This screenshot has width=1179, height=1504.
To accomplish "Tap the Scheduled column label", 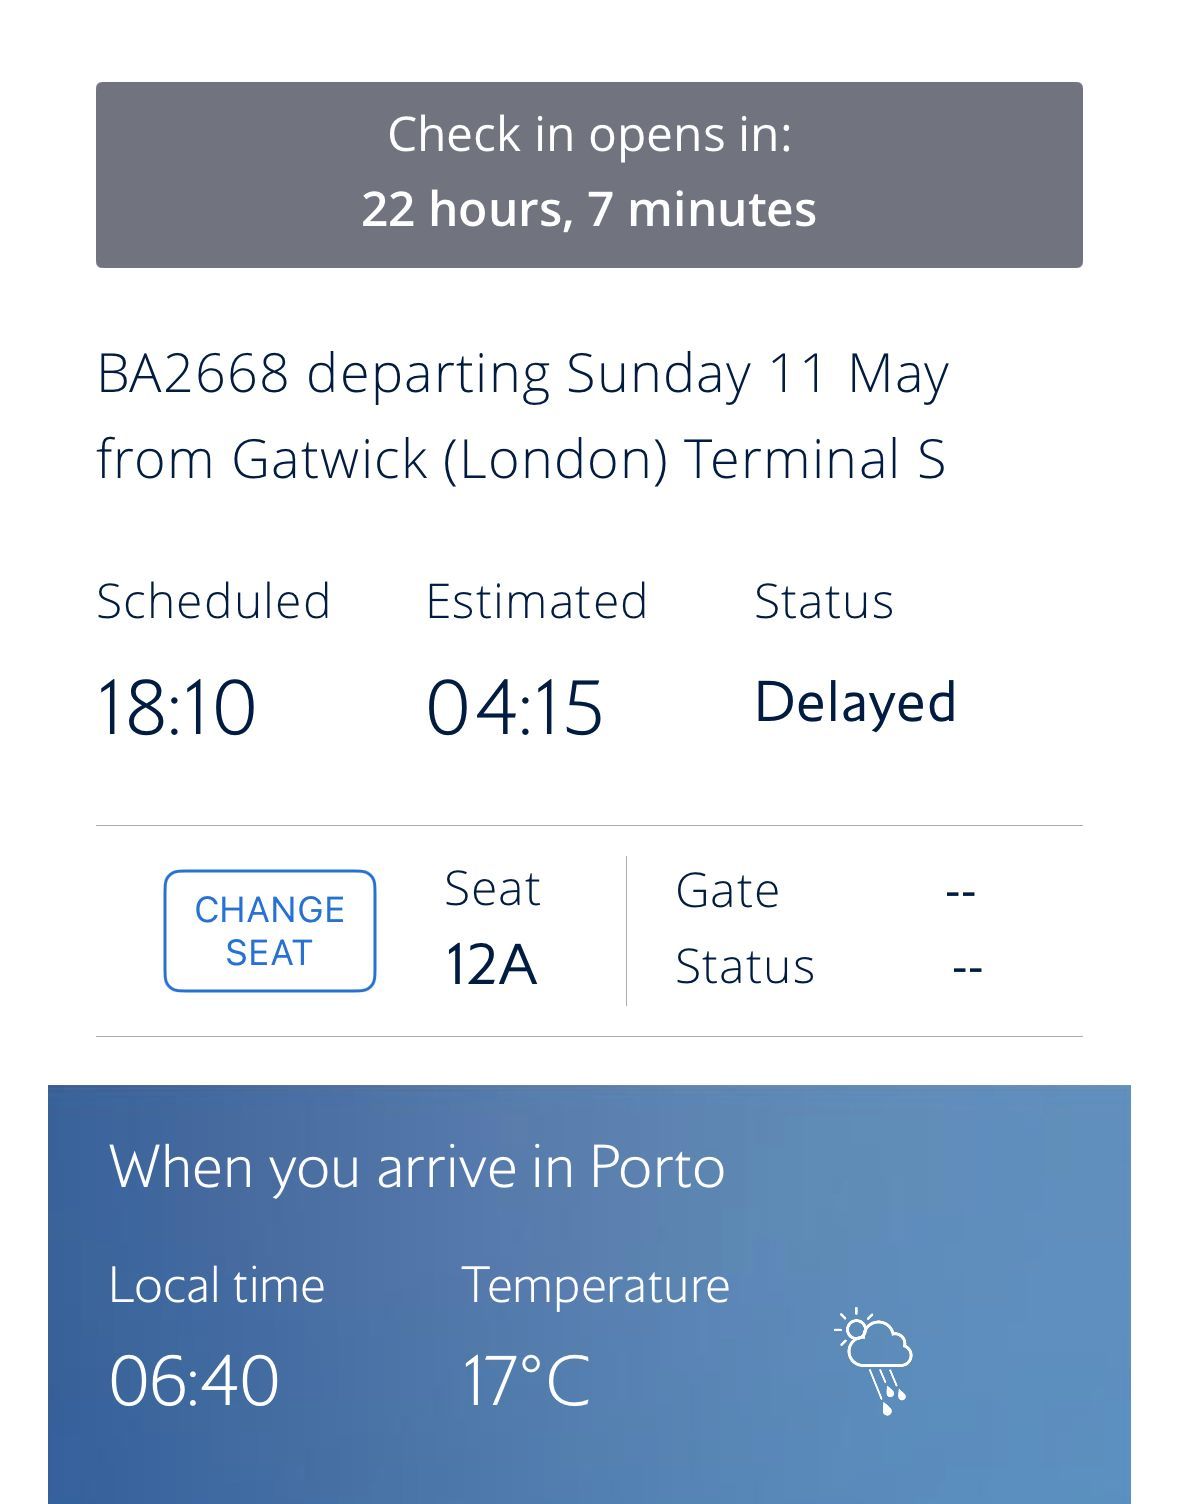I will point(213,601).
